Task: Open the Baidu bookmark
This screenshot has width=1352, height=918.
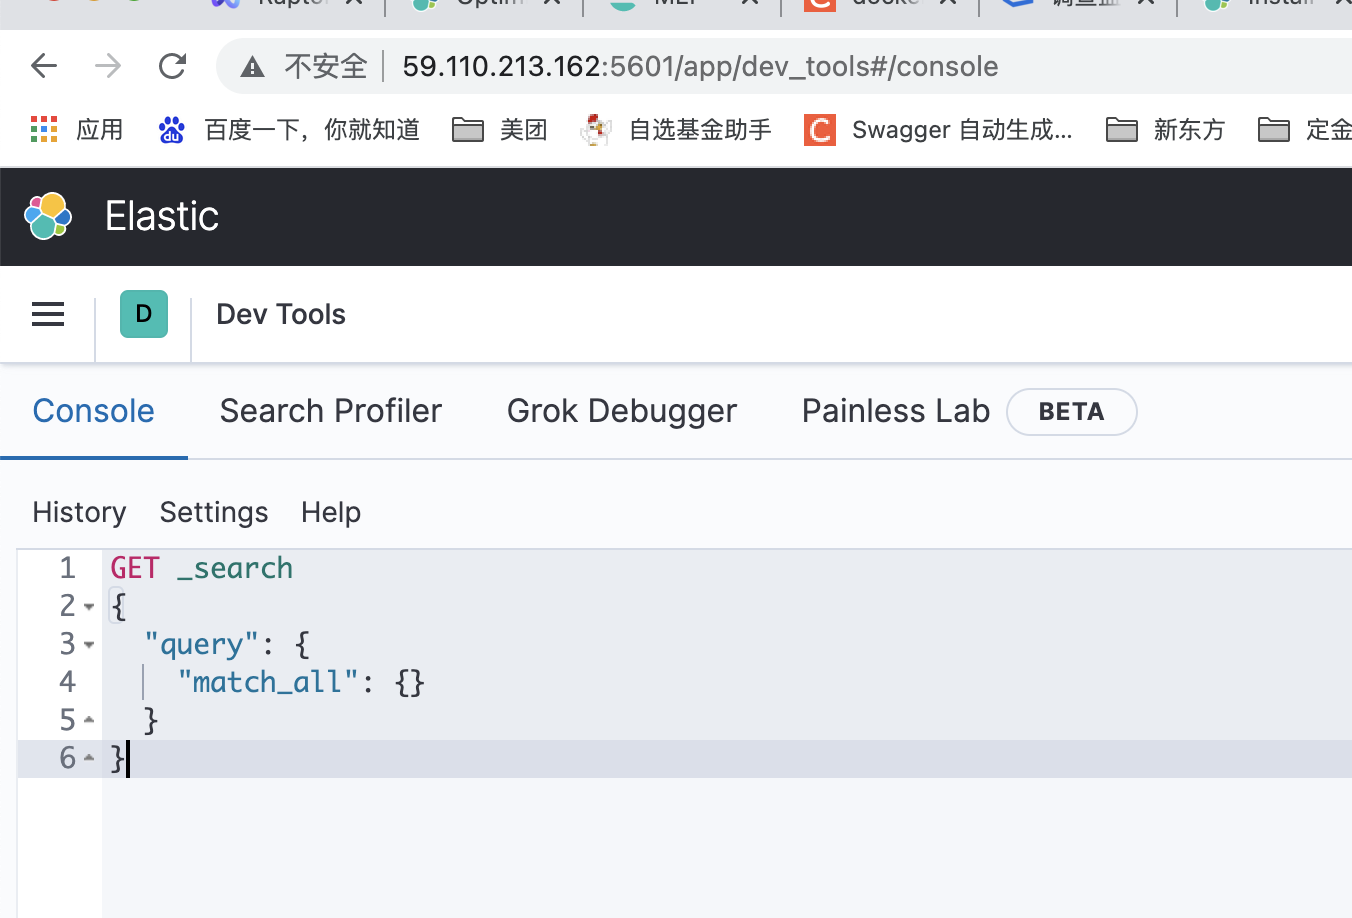Action: [289, 129]
